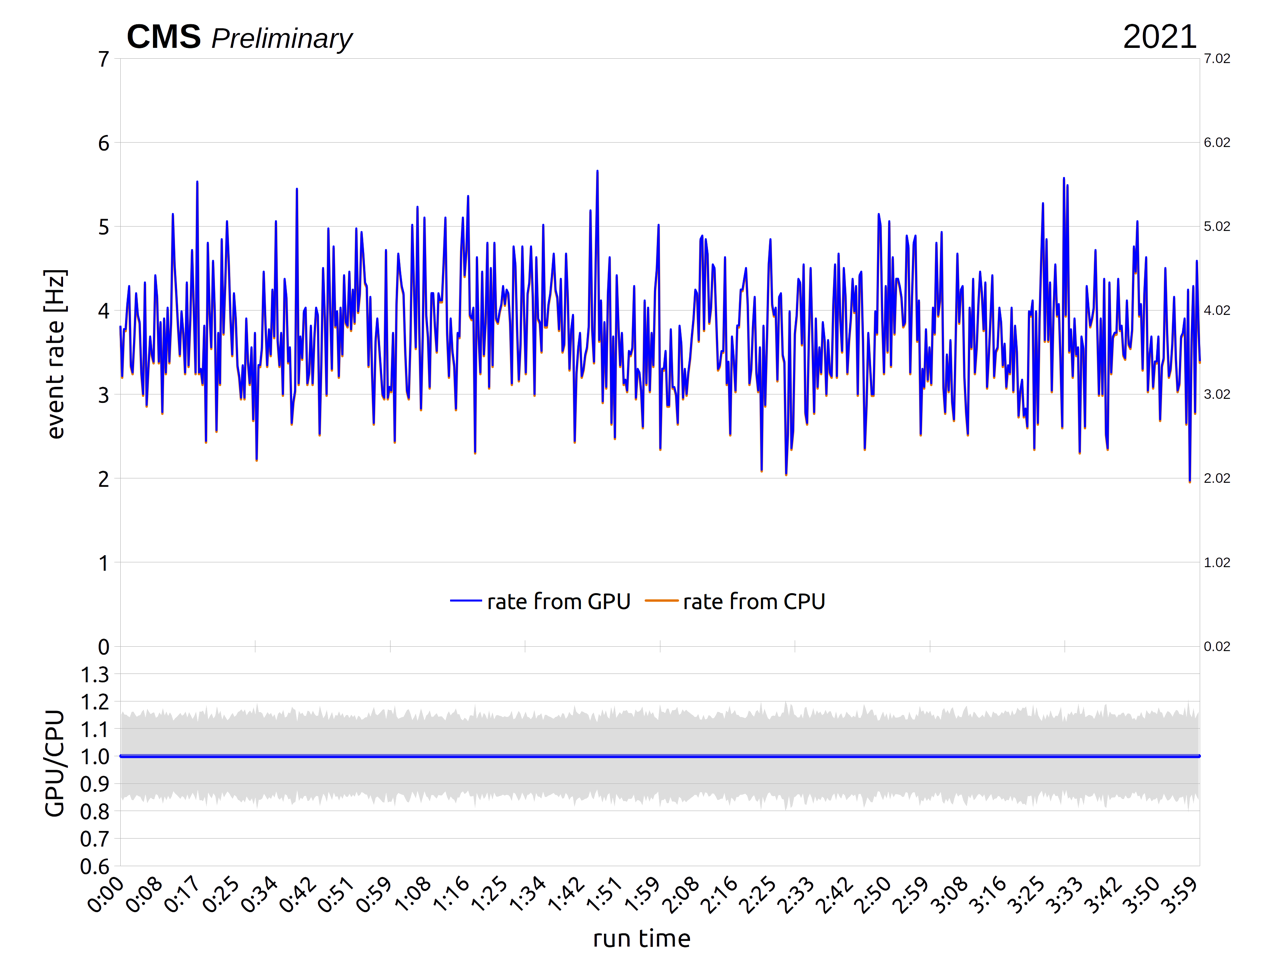
Task: Click ratio axis tick '0.6'
Action: pos(95,866)
